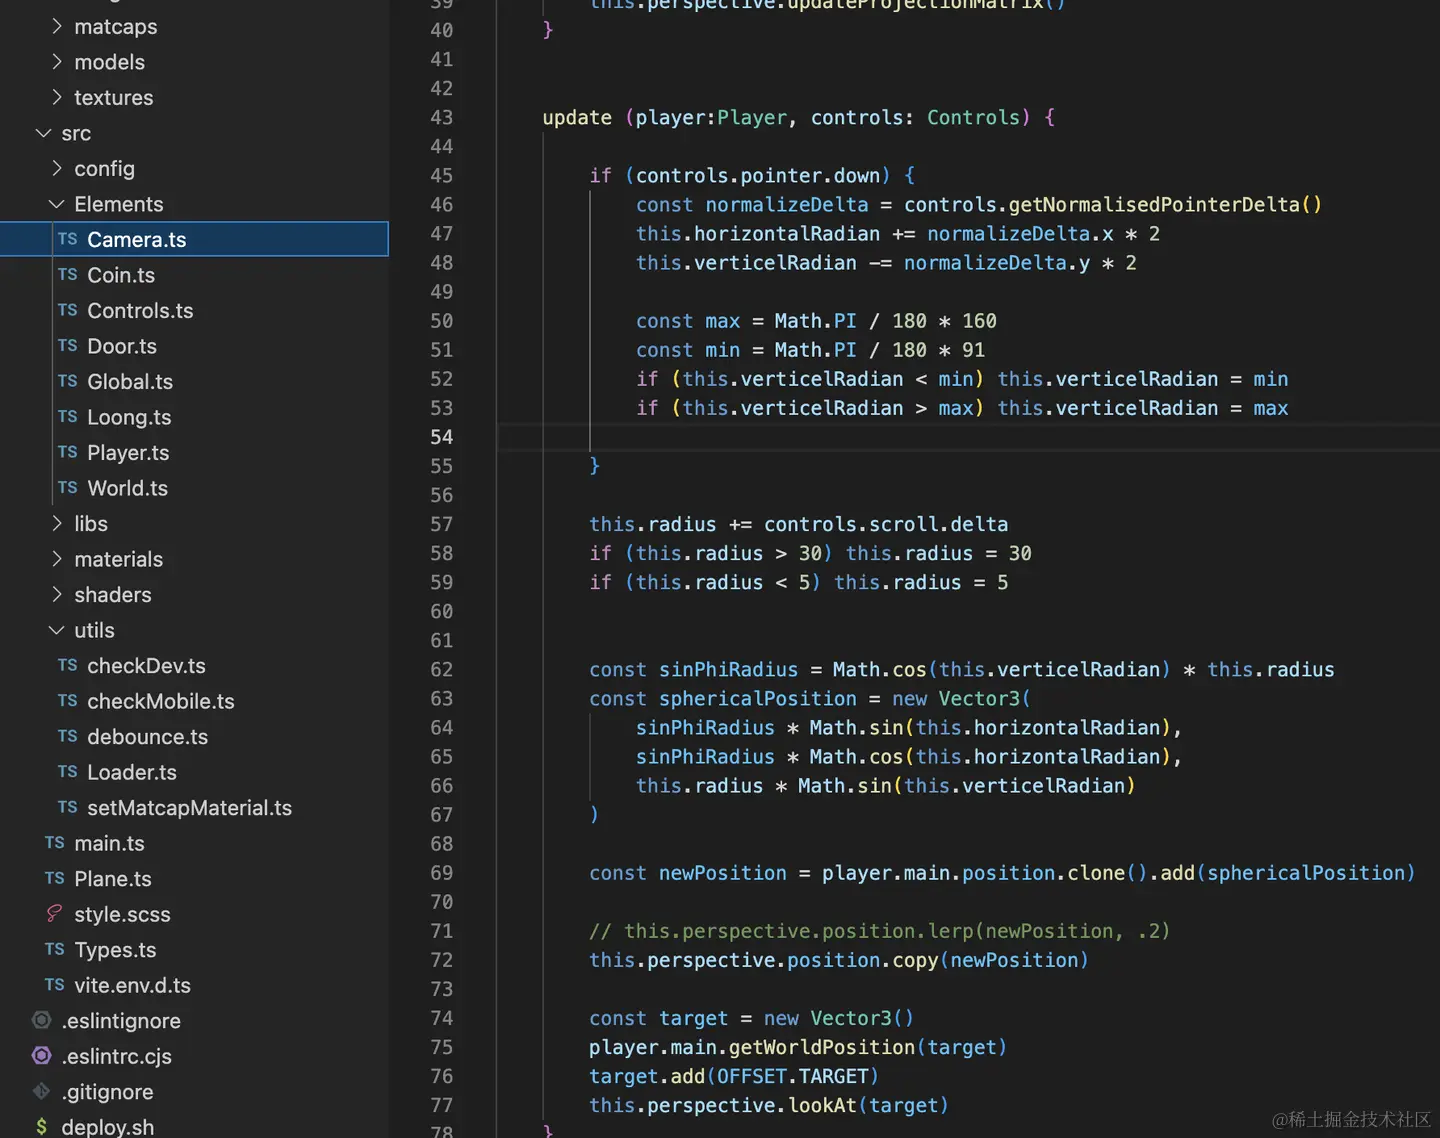Click 'normalizeDelta' declaration on line 46
The image size is (1440, 1138).
(x=787, y=204)
